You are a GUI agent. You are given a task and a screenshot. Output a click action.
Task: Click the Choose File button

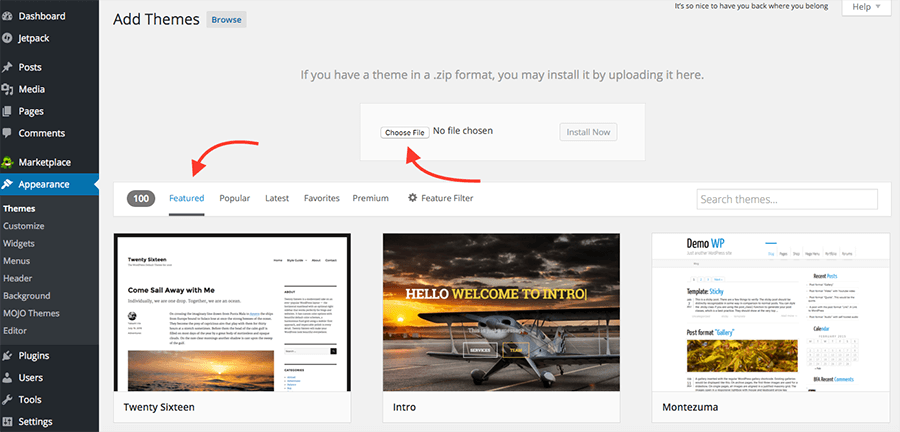[405, 133]
